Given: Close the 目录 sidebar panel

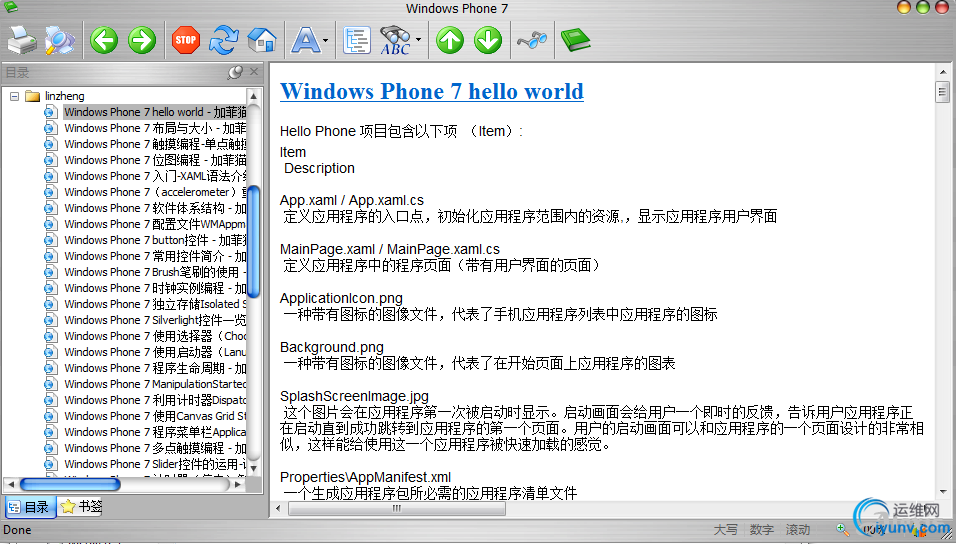Looking at the screenshot, I should pyautogui.click(x=254, y=72).
